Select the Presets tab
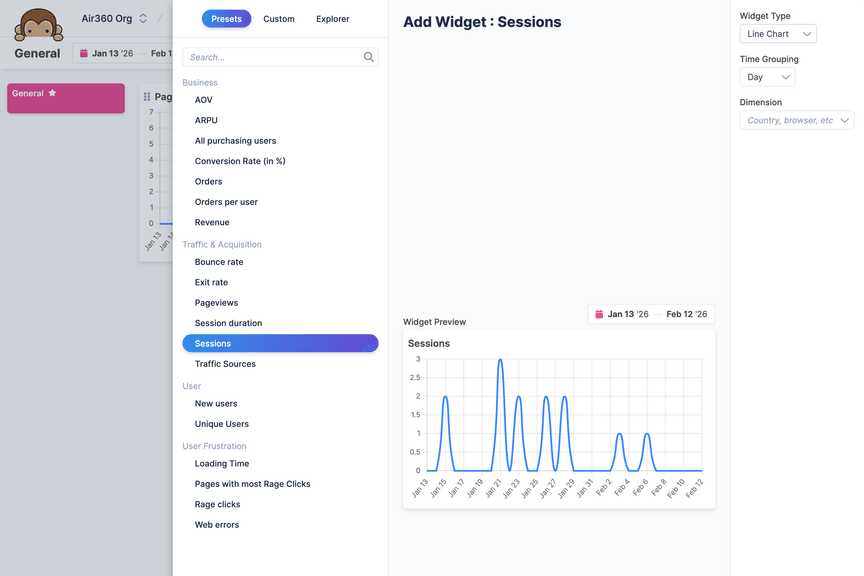Viewport: 864px width, 576px height. pyautogui.click(x=226, y=19)
